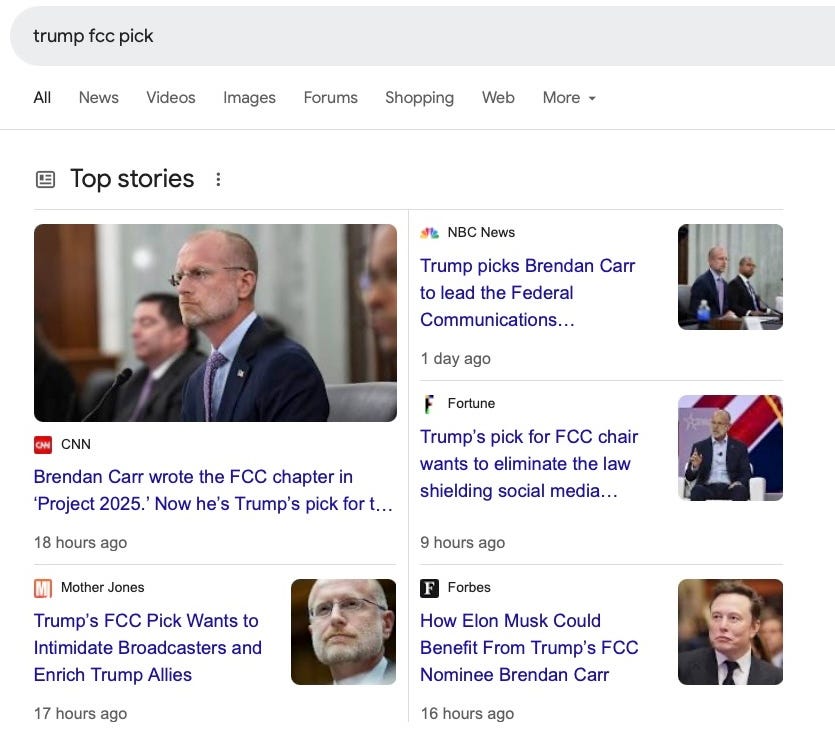Switch to the News tab
This screenshot has height=741, width=835.
coord(99,97)
